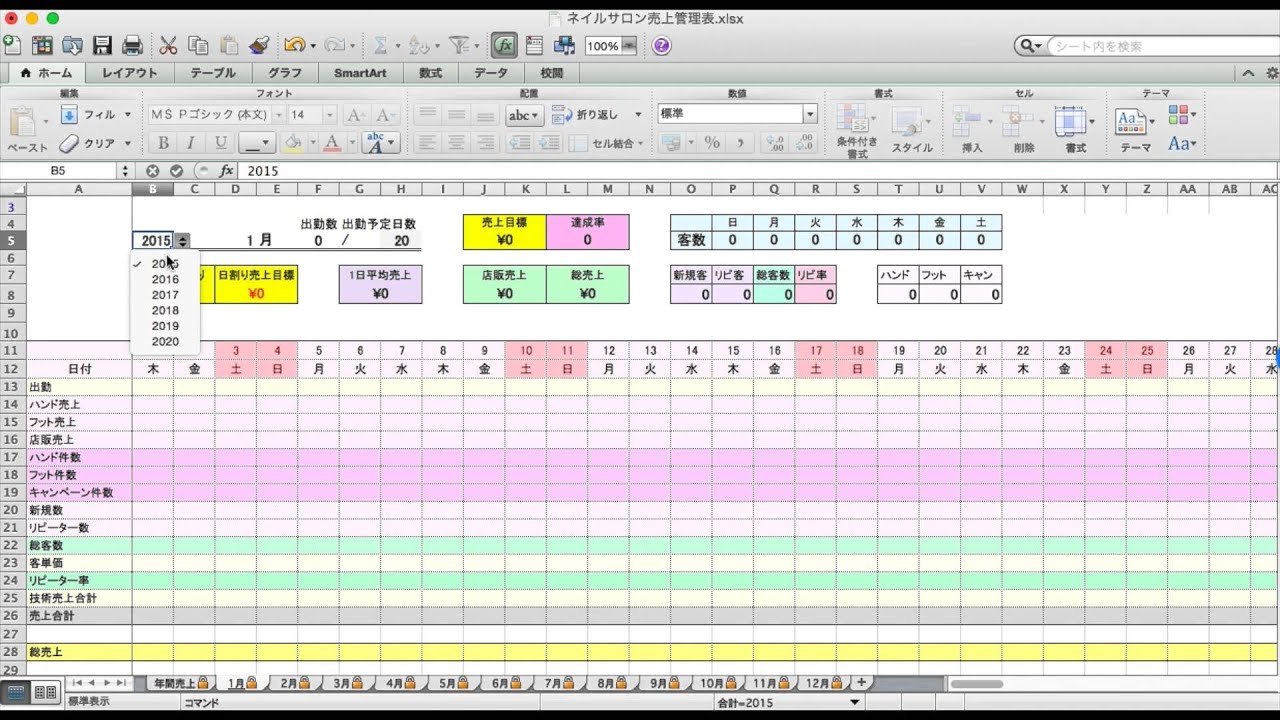Save the workbook with floppy icon

click(x=102, y=45)
